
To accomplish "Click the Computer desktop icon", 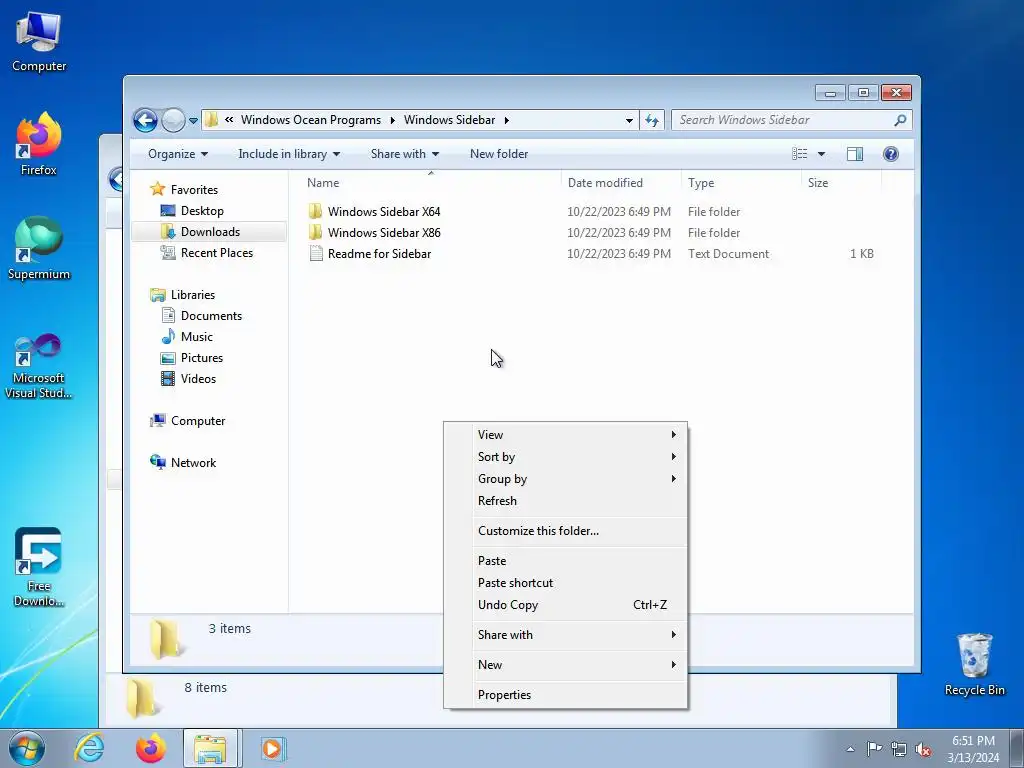I will 39,42.
